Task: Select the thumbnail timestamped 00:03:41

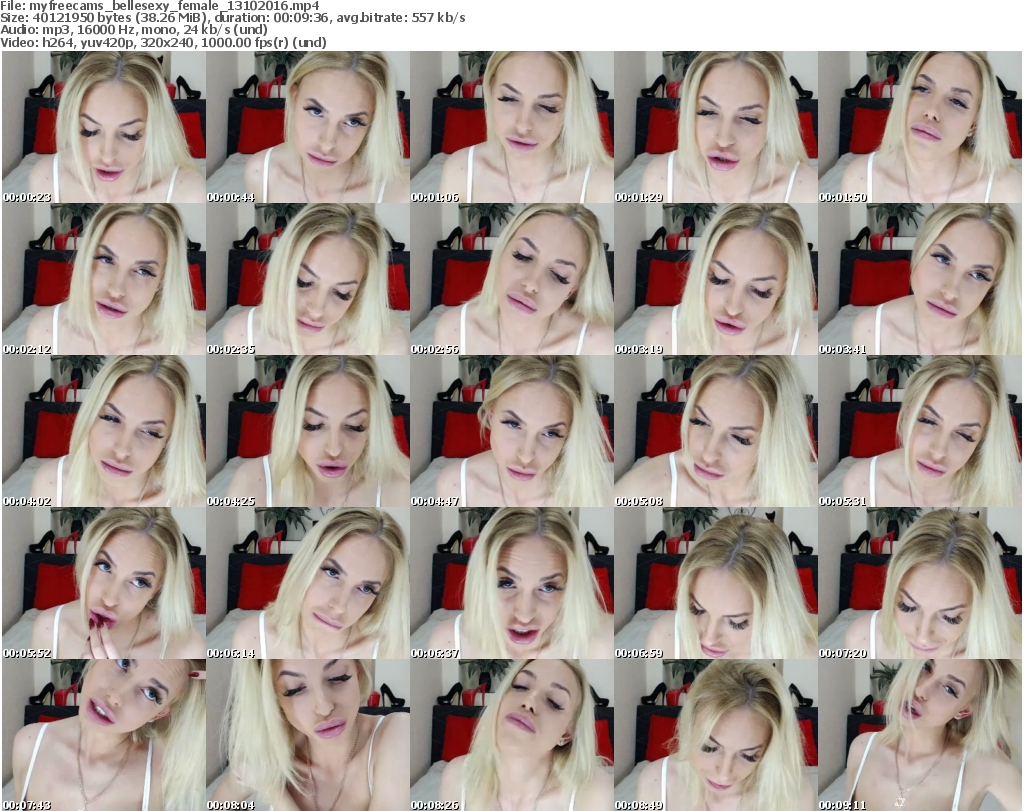Action: [920, 279]
